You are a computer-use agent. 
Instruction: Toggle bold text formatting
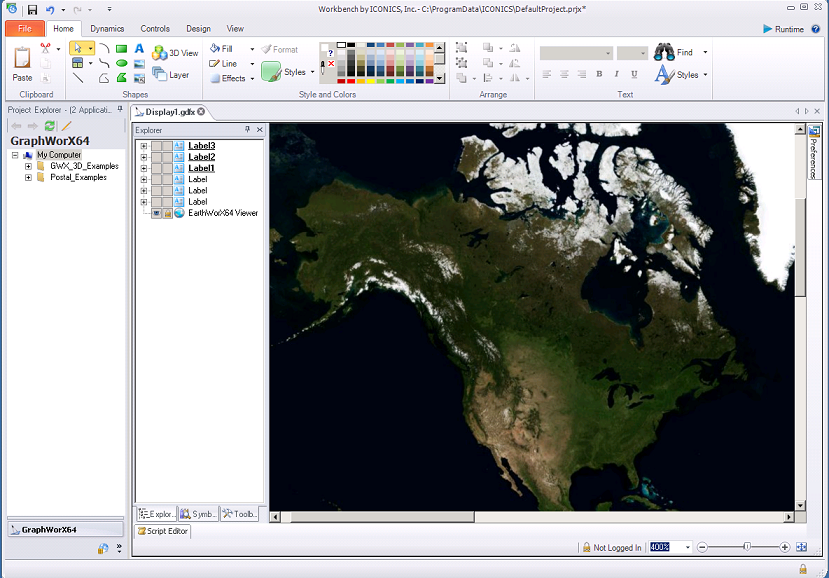pos(598,73)
